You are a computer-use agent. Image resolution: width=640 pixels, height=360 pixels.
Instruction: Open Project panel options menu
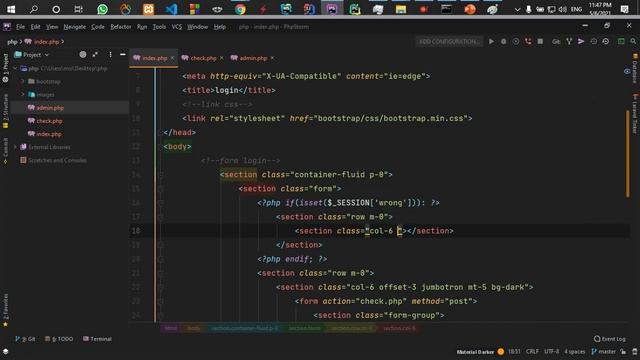[110, 54]
